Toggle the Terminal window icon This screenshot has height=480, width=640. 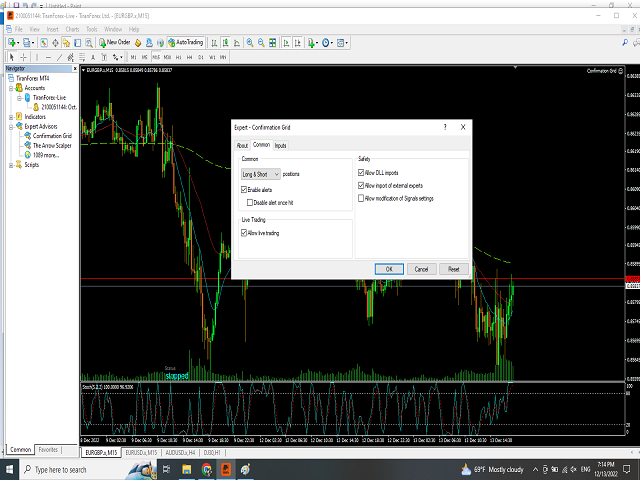(x=77, y=42)
